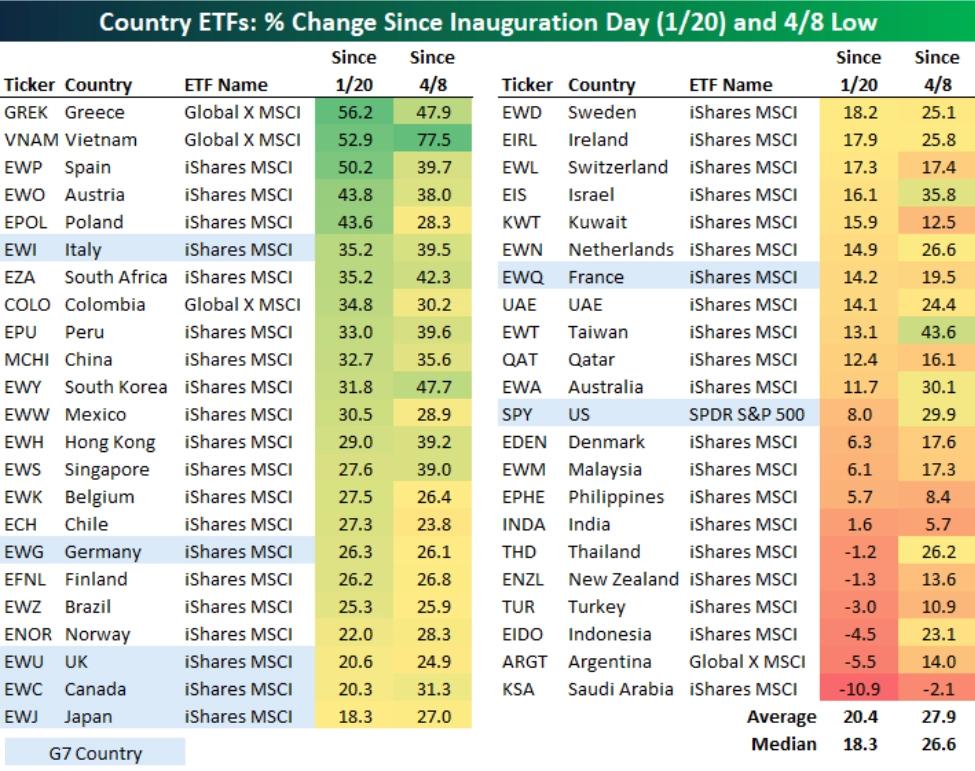Click the left Country column header
Image resolution: width=975 pixels, height=771 pixels.
98,85
